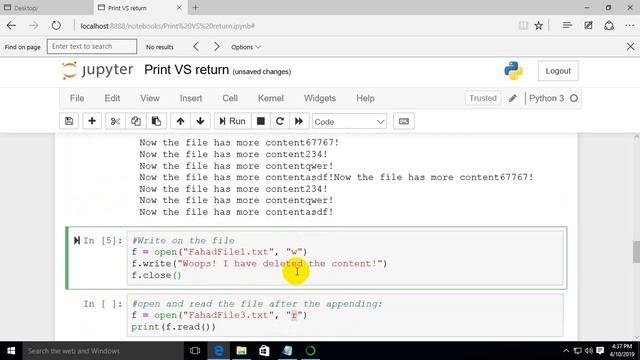Click the Jupyter logo
The image size is (640, 360).
97,70
